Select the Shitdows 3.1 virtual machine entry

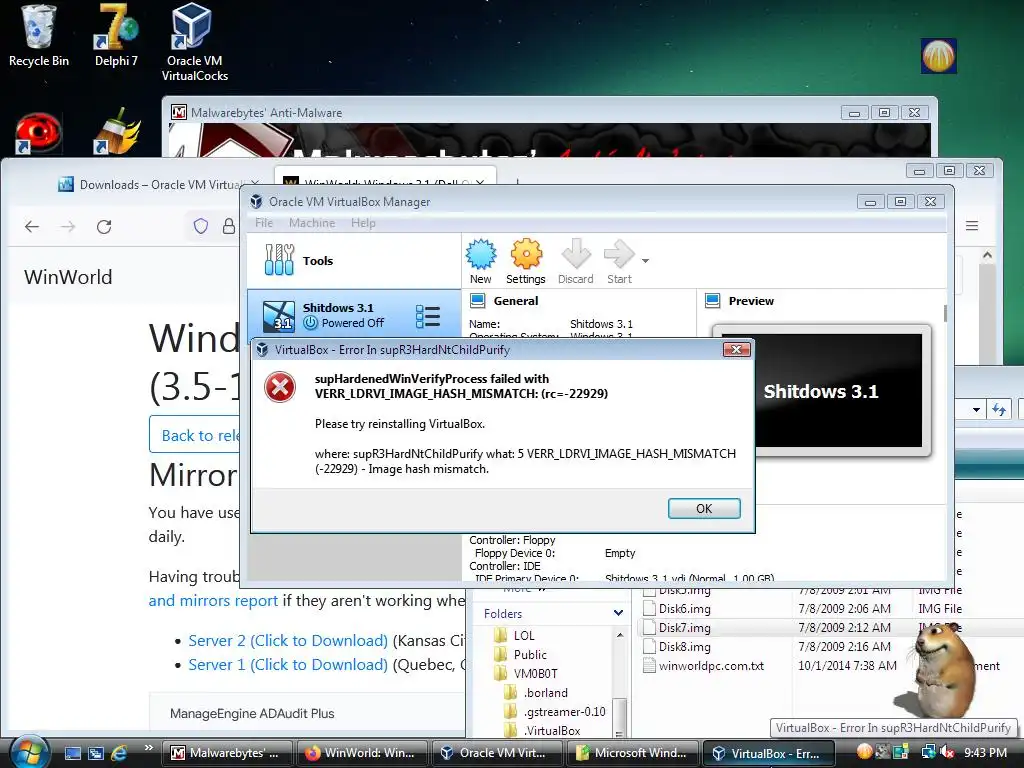coord(354,315)
